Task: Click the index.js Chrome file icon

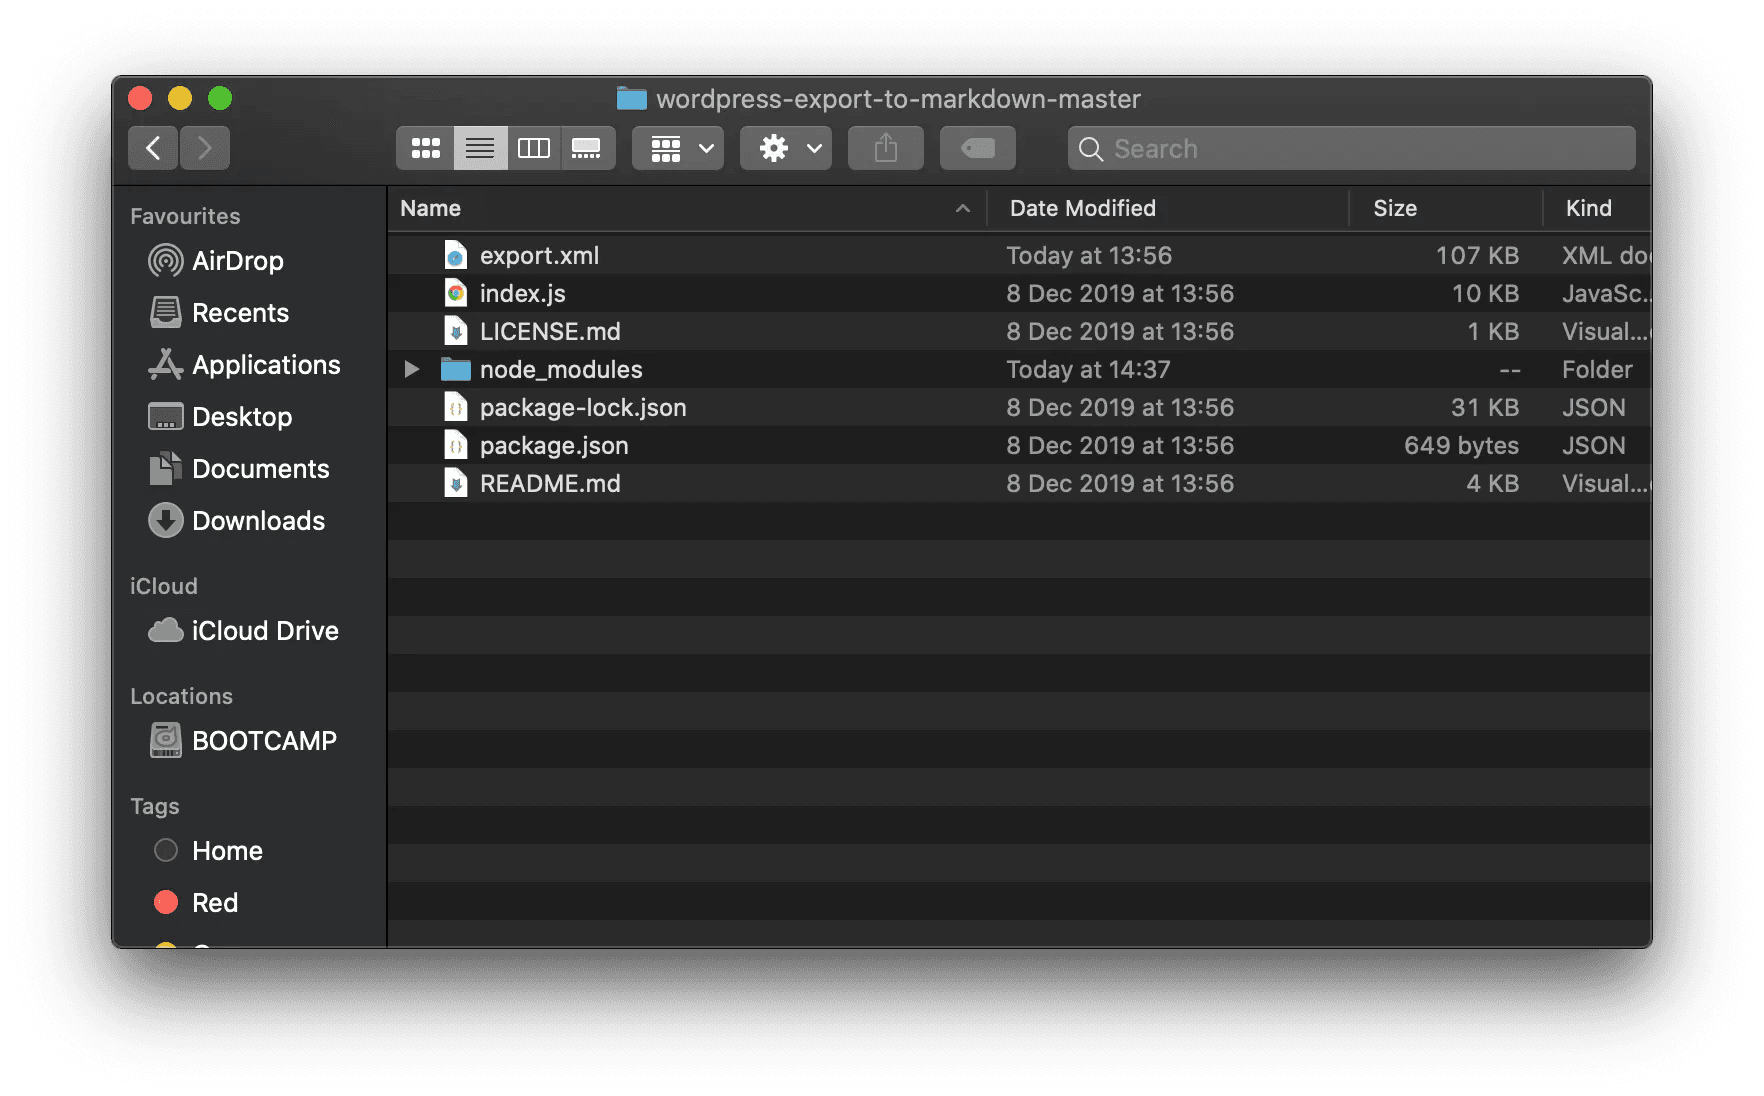Action: (456, 294)
